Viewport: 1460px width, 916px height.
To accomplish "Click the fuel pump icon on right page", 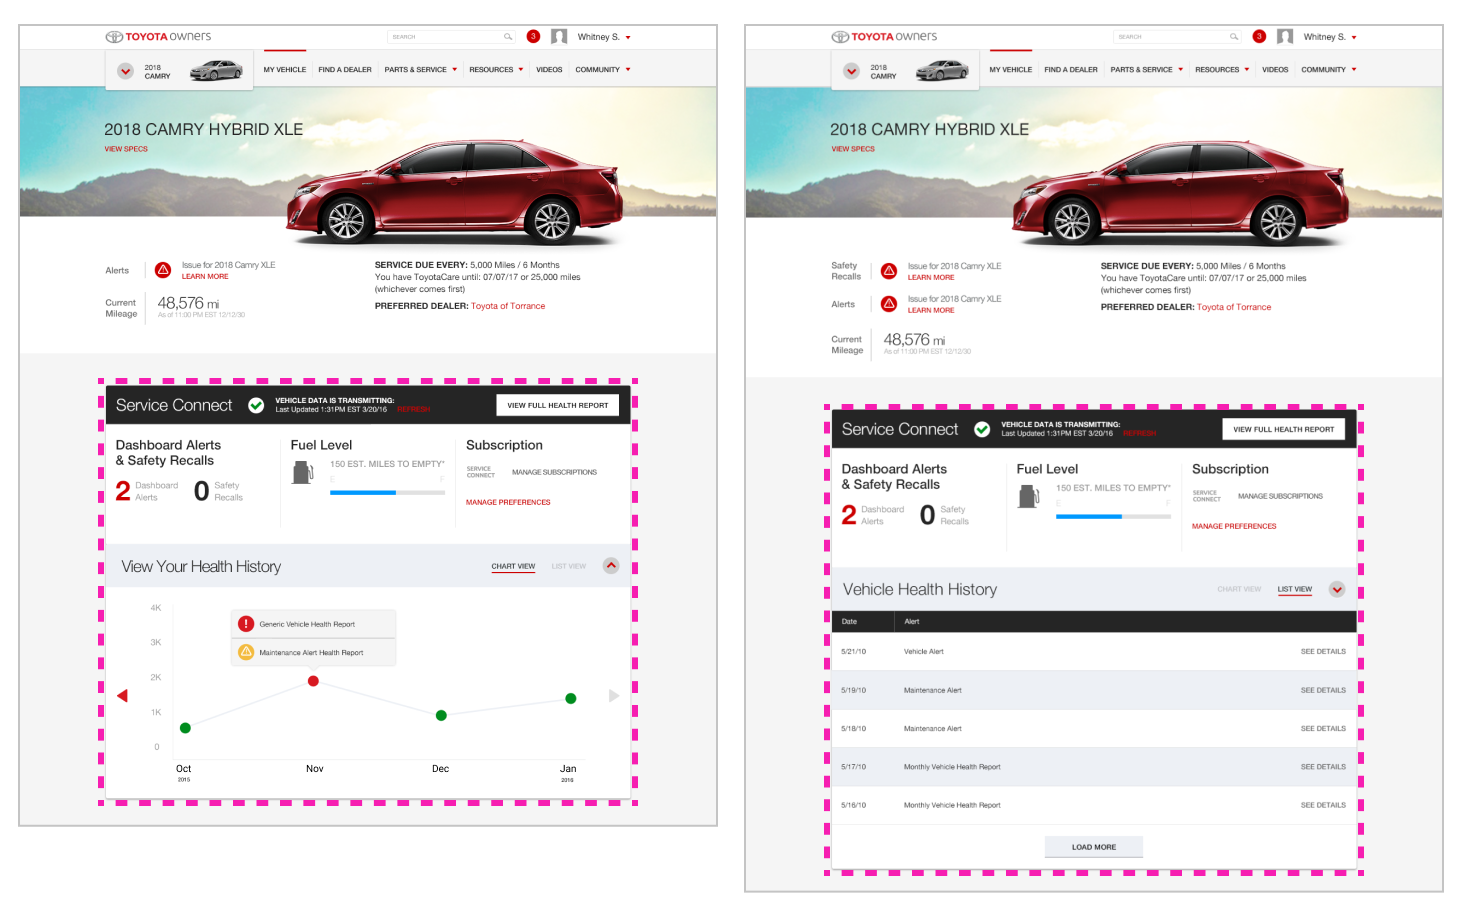I will 1028,496.
